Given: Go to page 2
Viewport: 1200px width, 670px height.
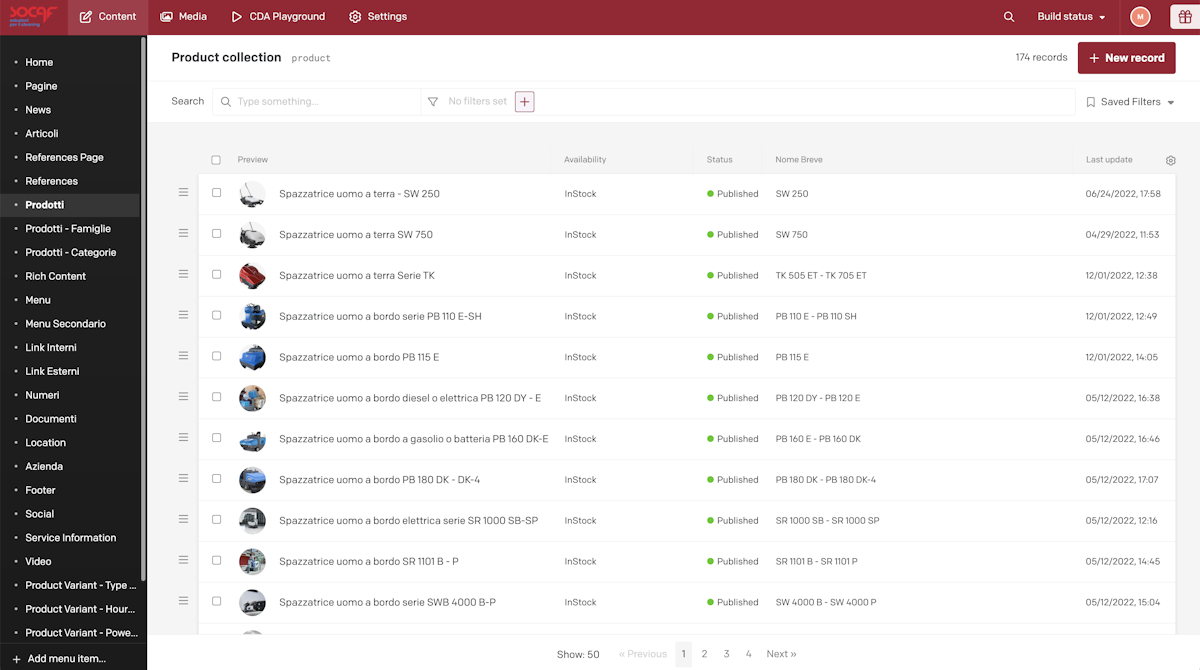Looking at the screenshot, I should tap(704, 654).
